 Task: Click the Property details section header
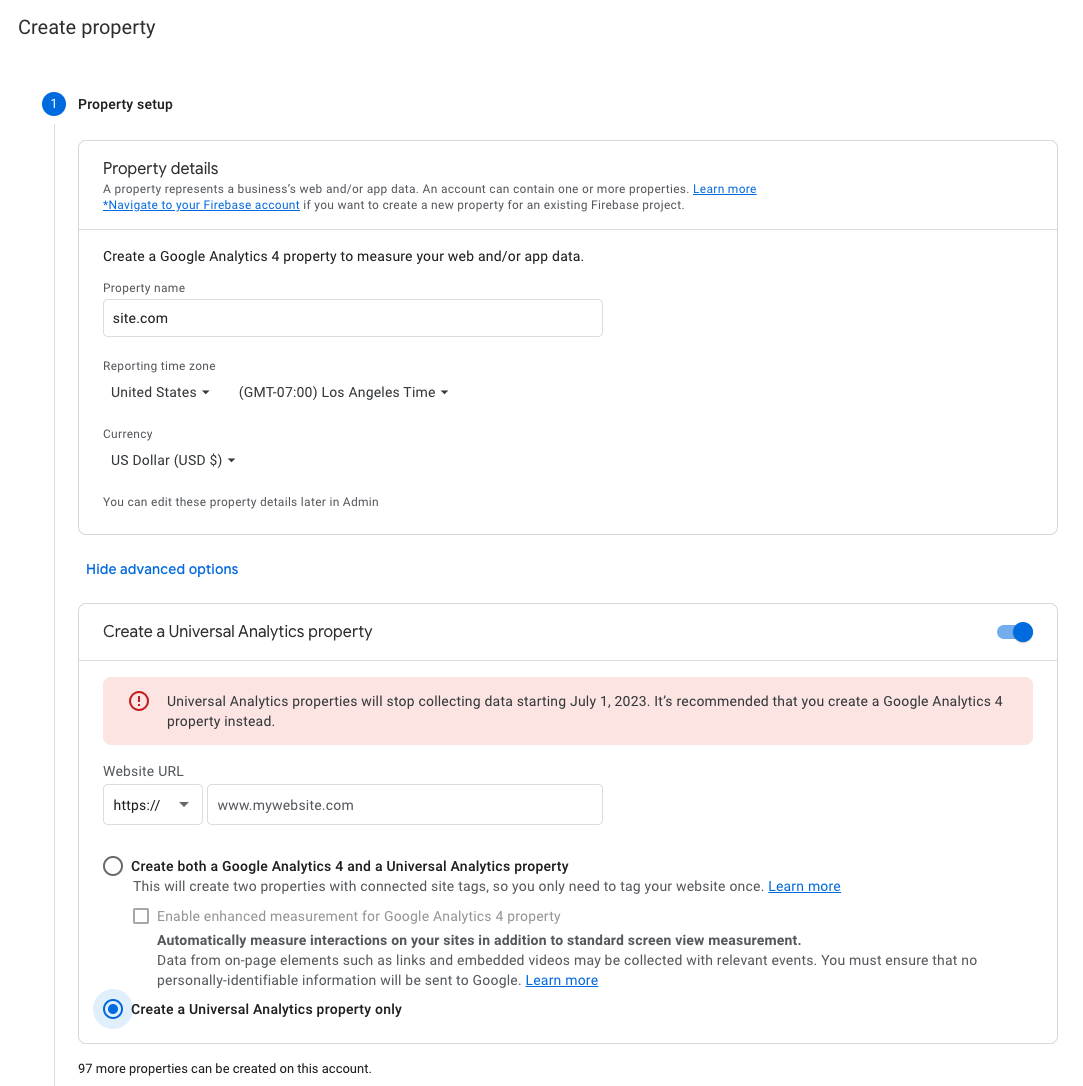click(x=160, y=168)
